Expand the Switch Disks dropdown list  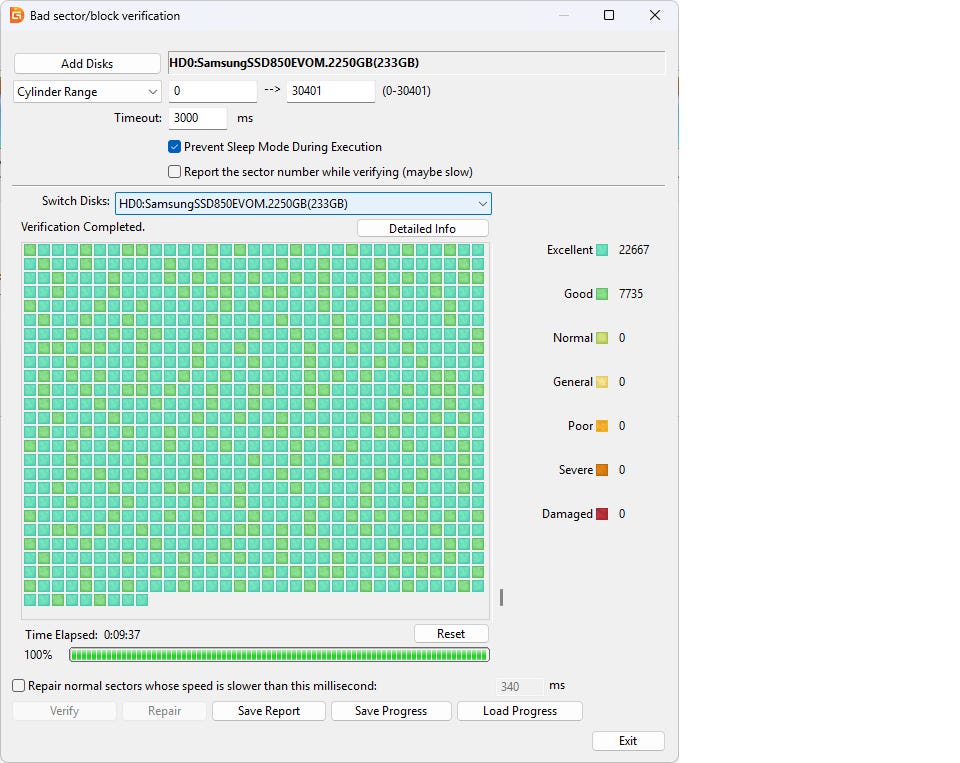point(303,204)
